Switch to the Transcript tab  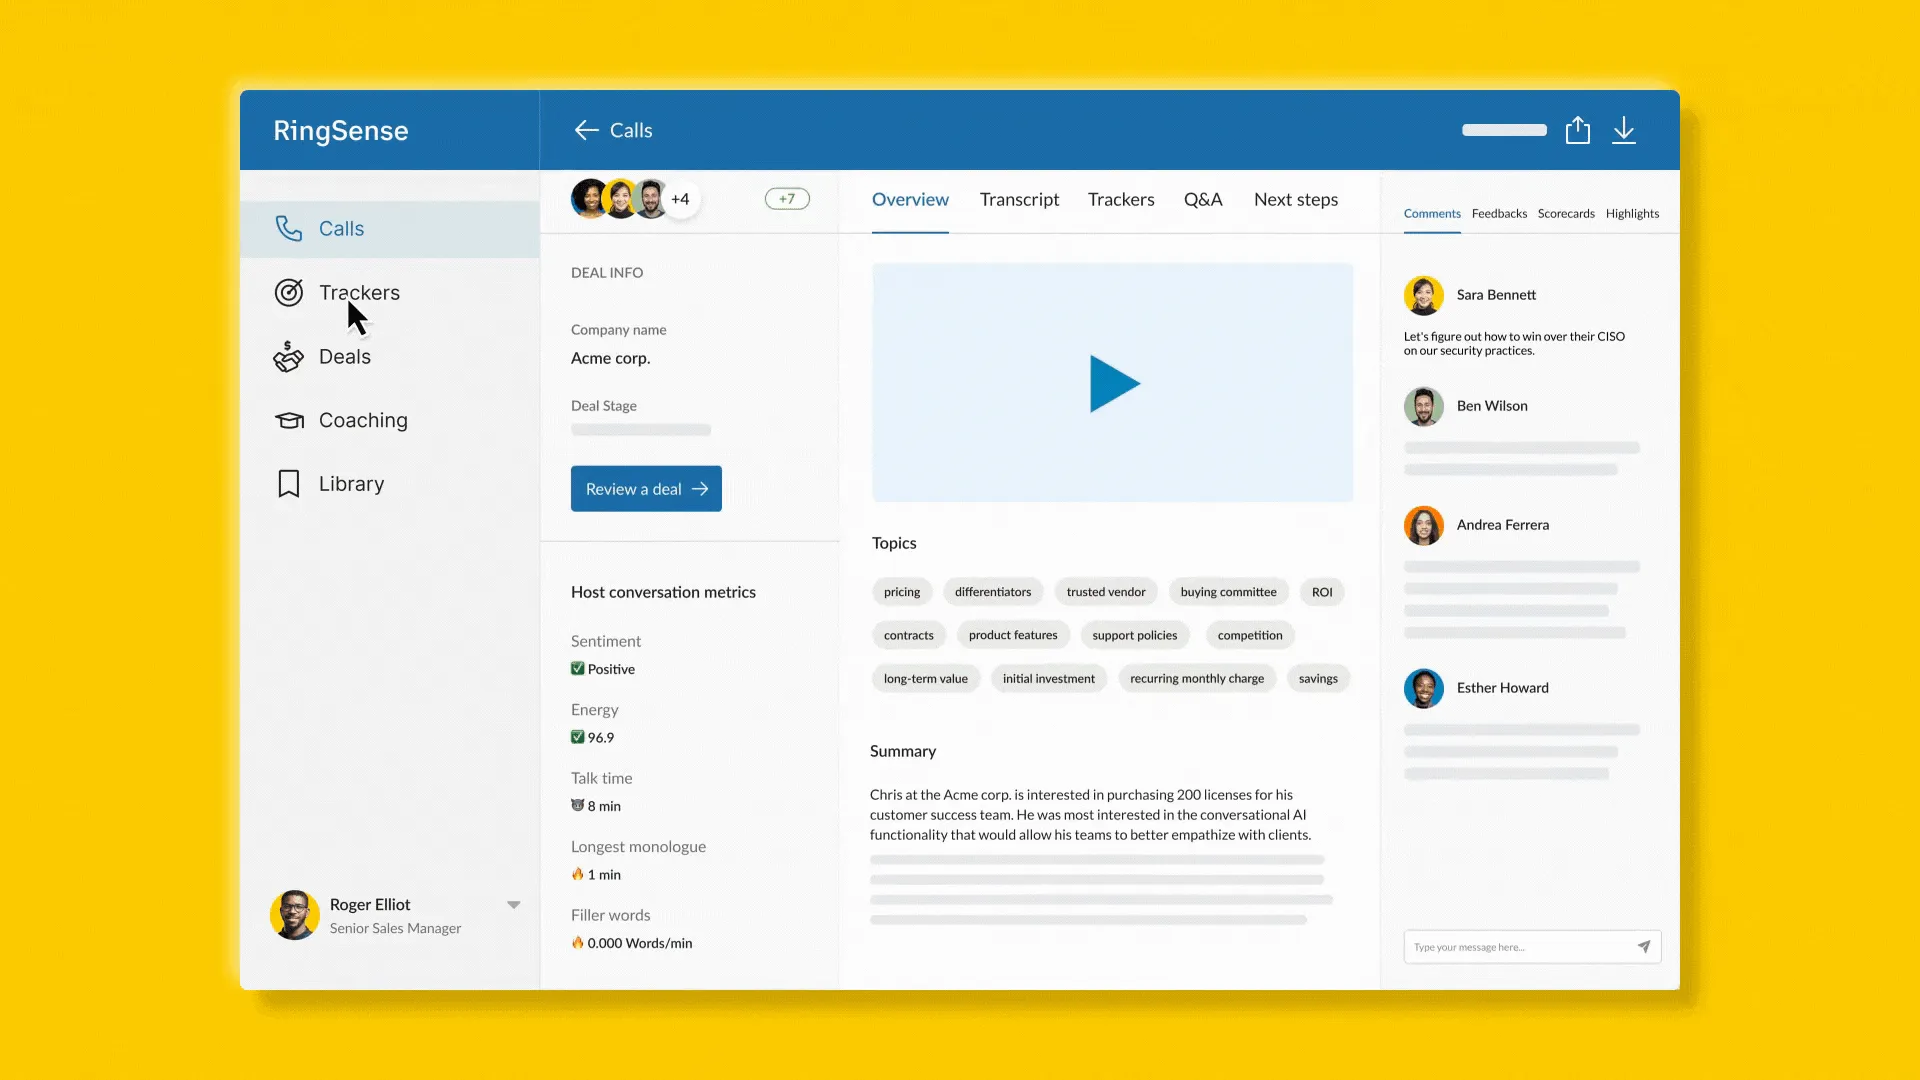click(x=1018, y=199)
